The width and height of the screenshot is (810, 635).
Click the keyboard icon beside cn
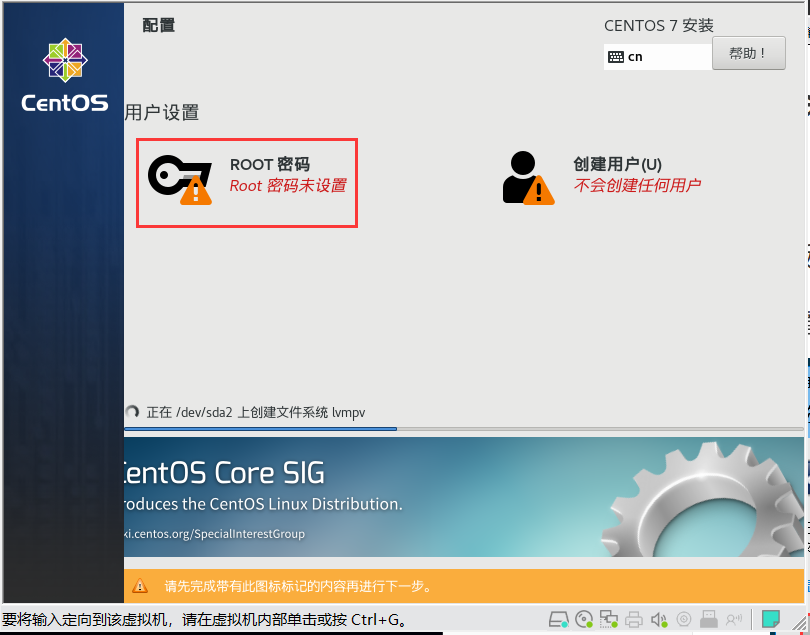[x=615, y=57]
